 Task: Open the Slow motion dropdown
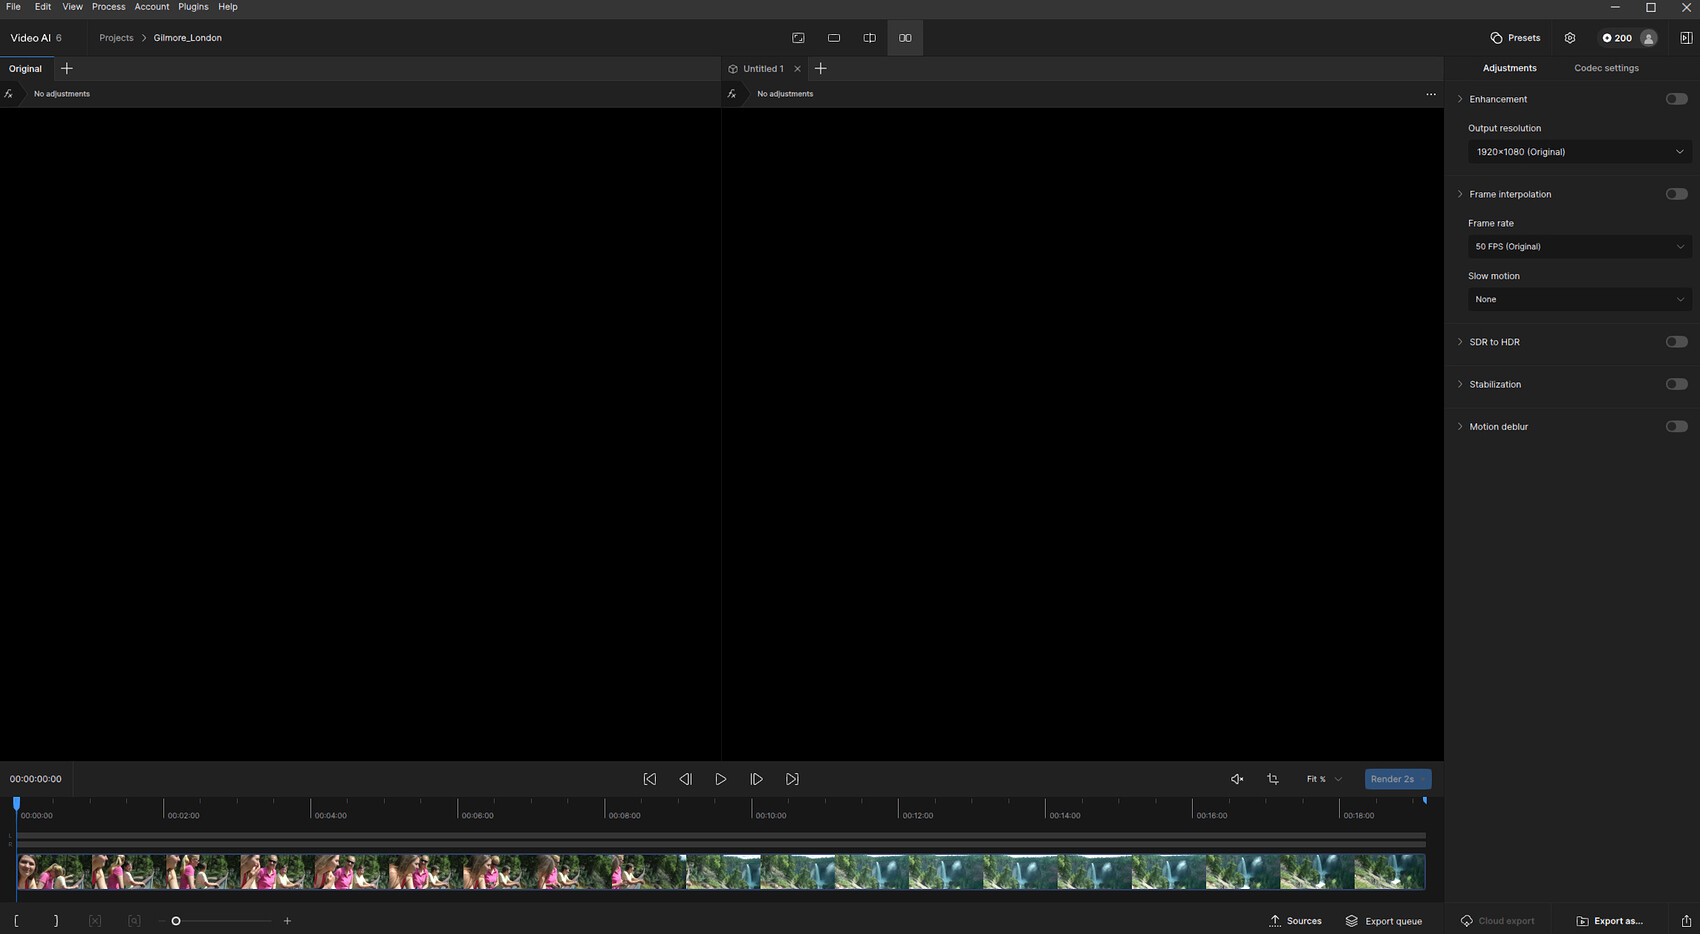pyautogui.click(x=1579, y=299)
